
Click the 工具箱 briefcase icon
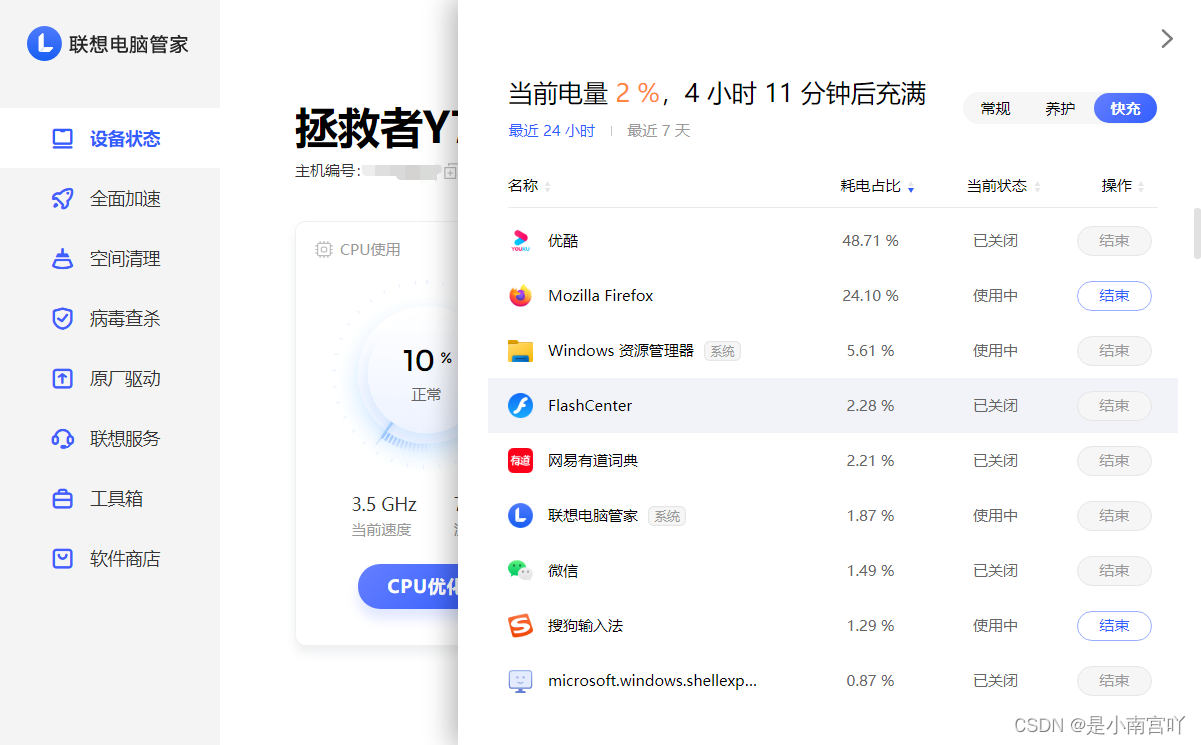(x=63, y=498)
